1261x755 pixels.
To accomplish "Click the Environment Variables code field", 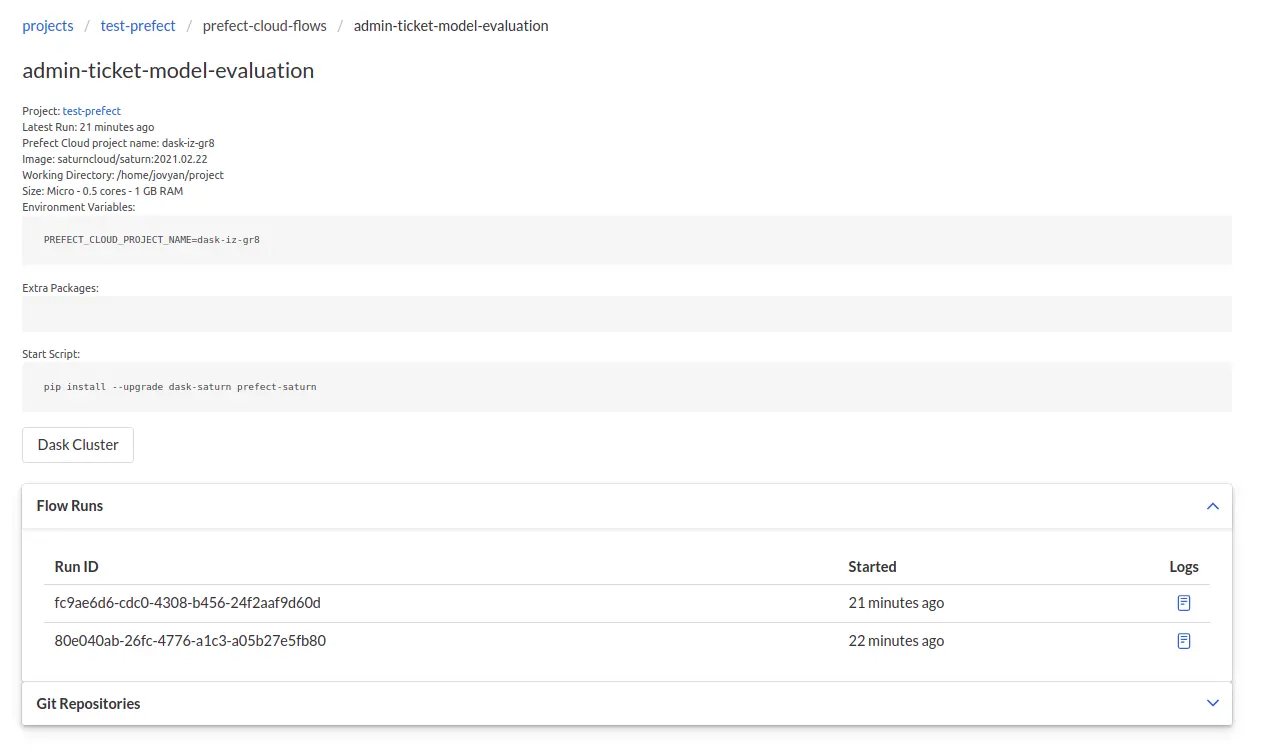I will [627, 239].
